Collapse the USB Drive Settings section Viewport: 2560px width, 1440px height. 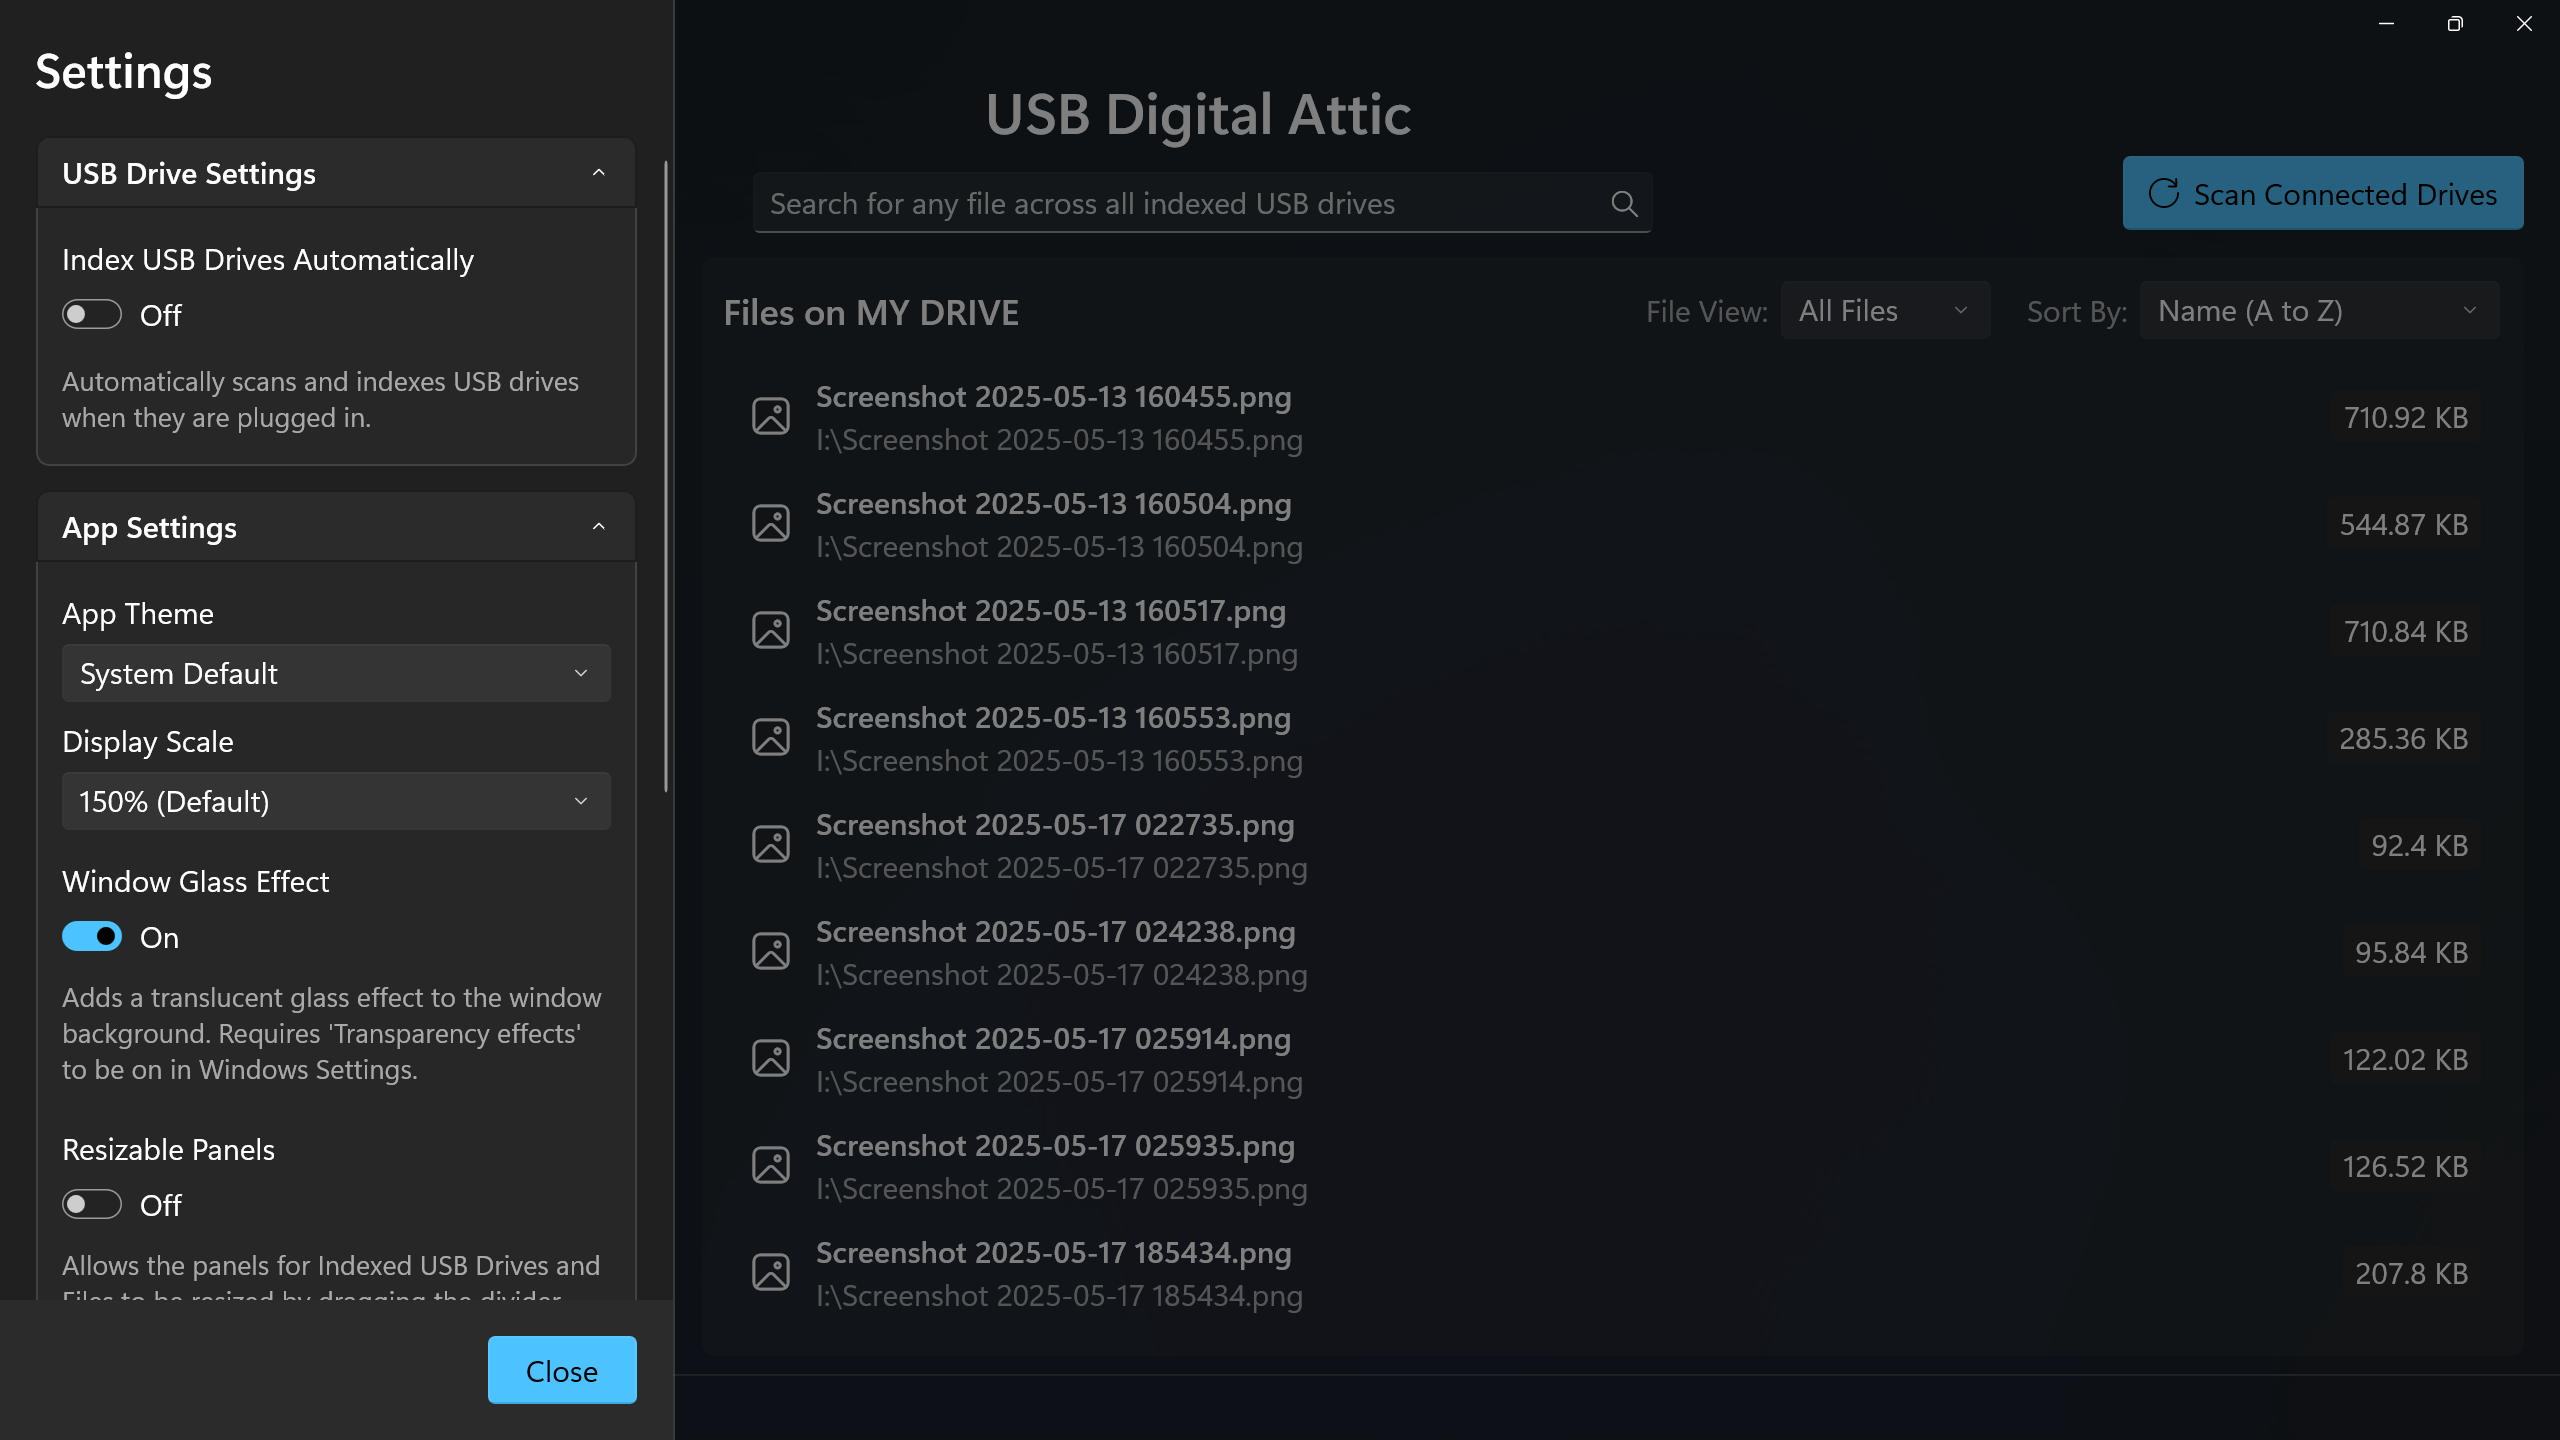[x=599, y=172]
